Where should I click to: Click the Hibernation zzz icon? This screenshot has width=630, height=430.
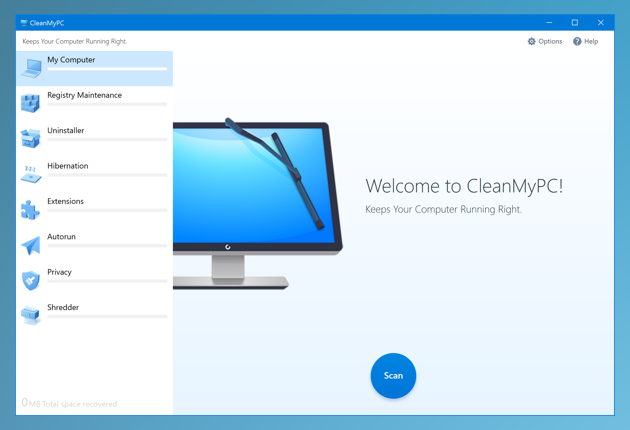click(x=31, y=174)
